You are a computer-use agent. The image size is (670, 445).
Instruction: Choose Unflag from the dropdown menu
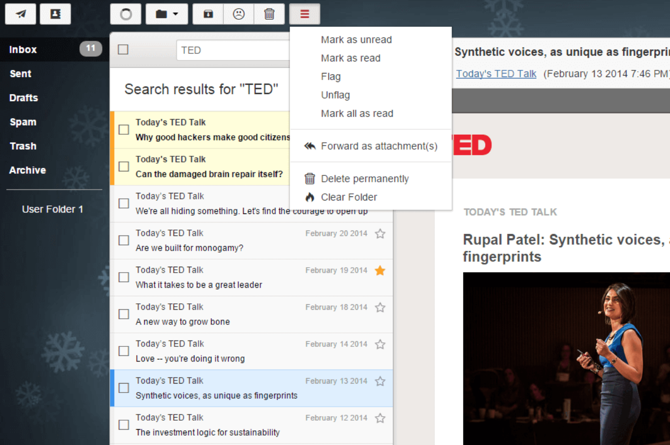335,95
